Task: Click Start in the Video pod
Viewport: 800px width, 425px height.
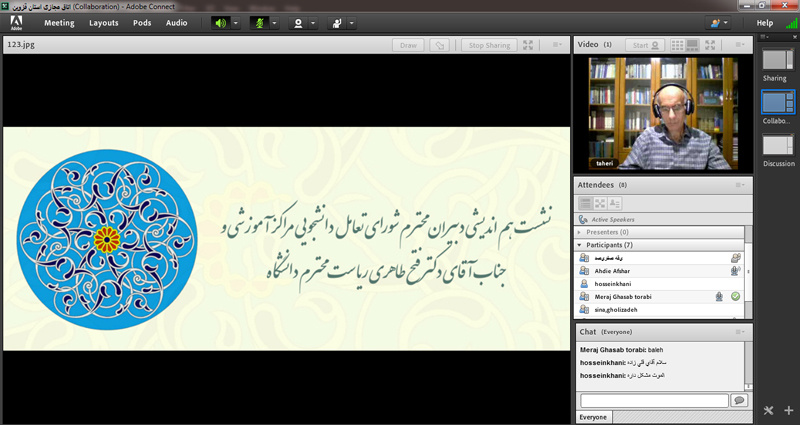Action: point(645,45)
